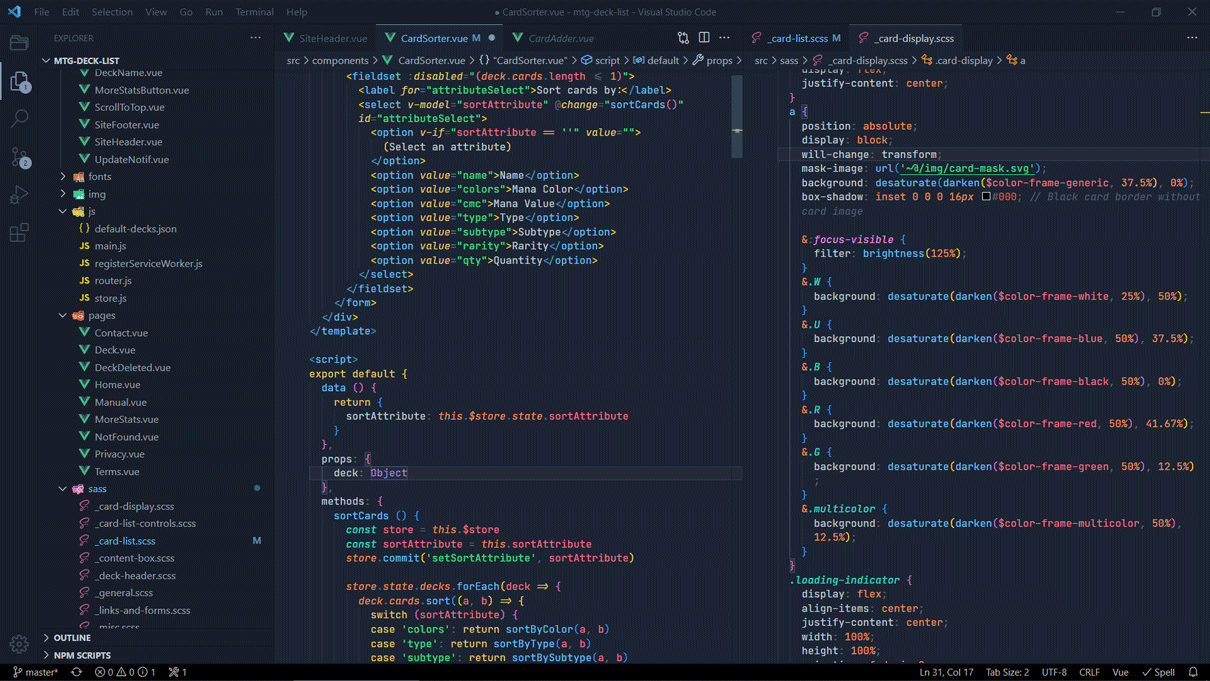Open View menu
Viewport: 1210px width, 681px height.
pos(156,12)
